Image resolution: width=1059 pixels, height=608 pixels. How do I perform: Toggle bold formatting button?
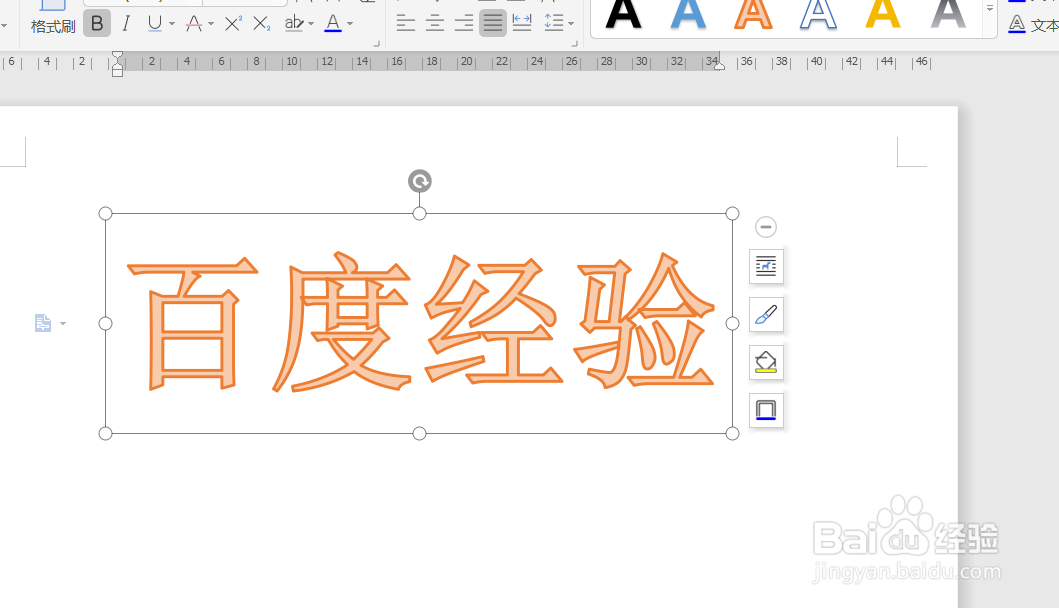click(97, 24)
